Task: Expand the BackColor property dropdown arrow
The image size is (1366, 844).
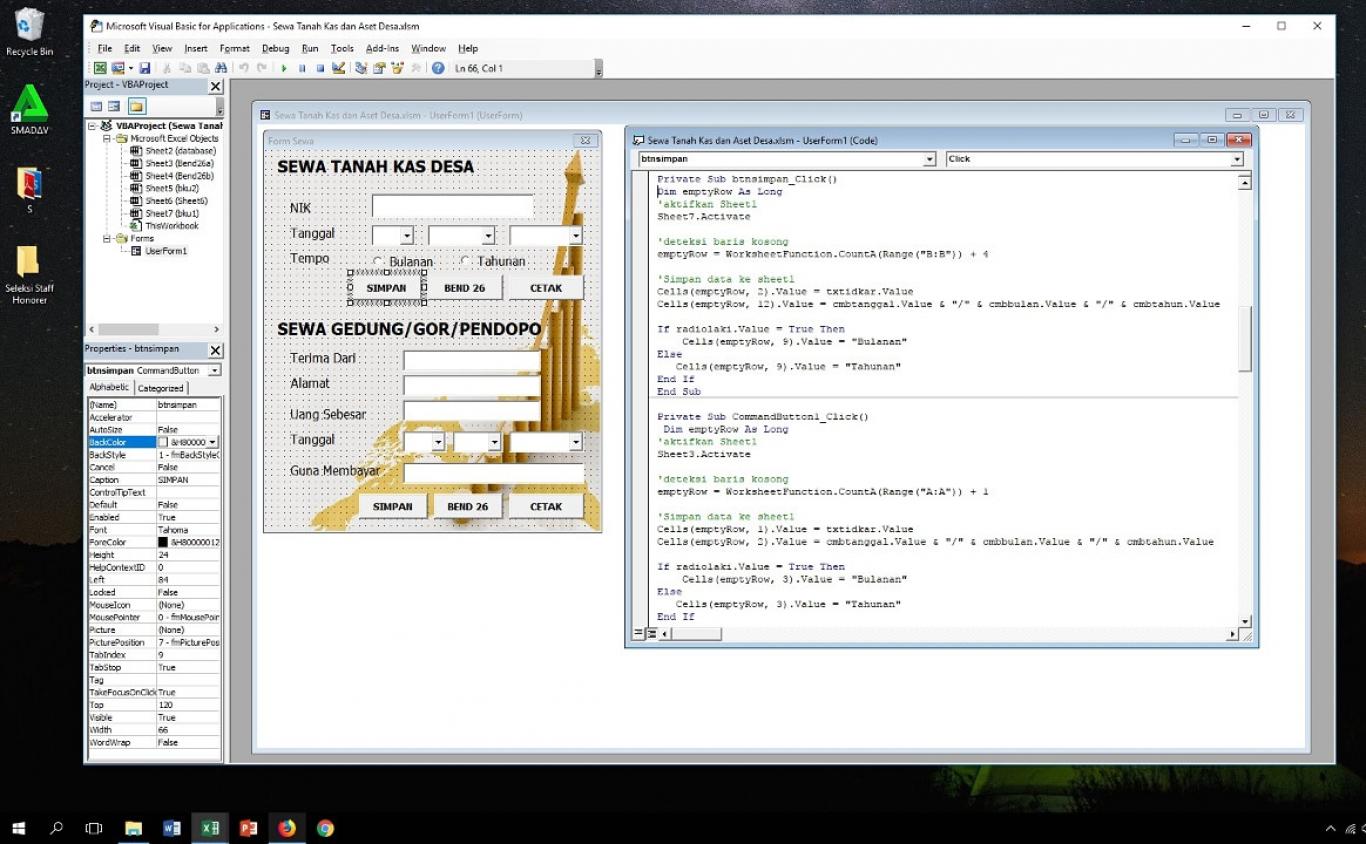Action: tap(212, 442)
